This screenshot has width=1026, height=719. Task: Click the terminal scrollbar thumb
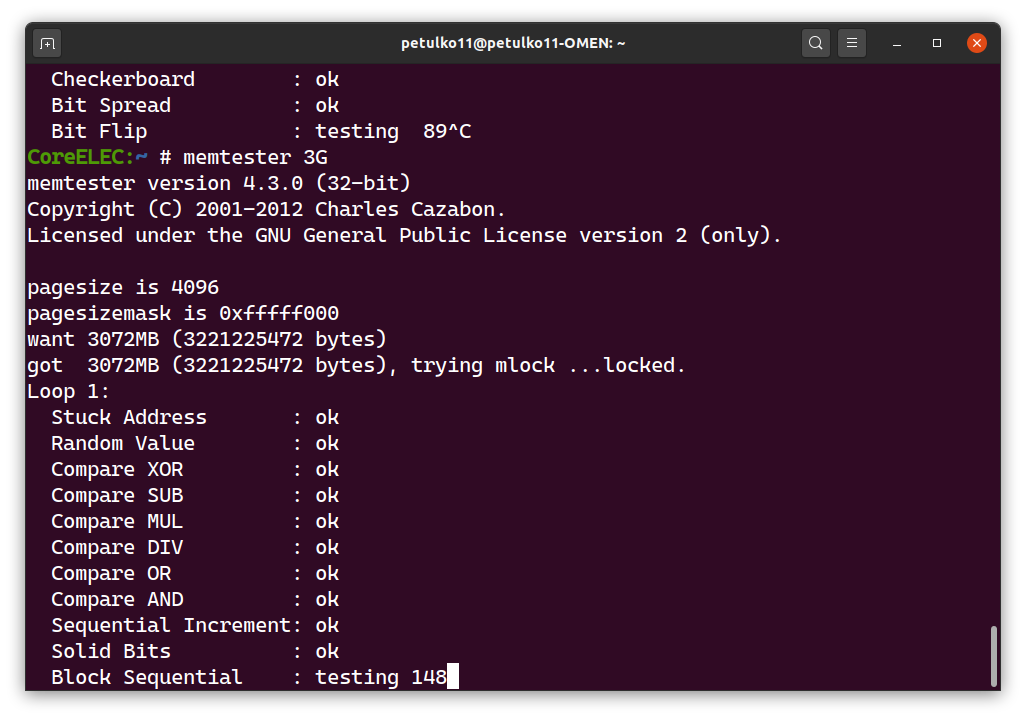(993, 656)
